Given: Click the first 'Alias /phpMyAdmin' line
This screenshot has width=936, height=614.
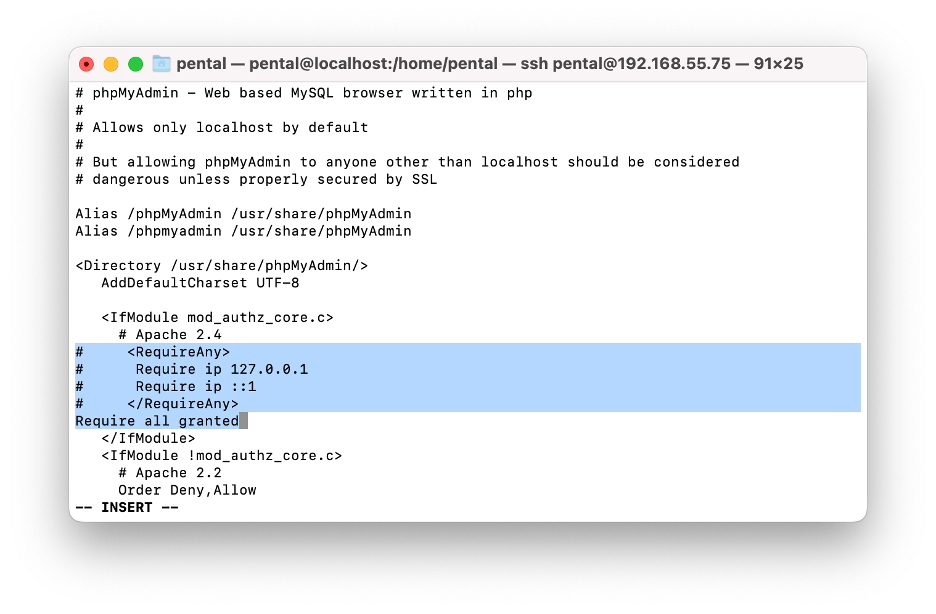Looking at the screenshot, I should point(244,214).
